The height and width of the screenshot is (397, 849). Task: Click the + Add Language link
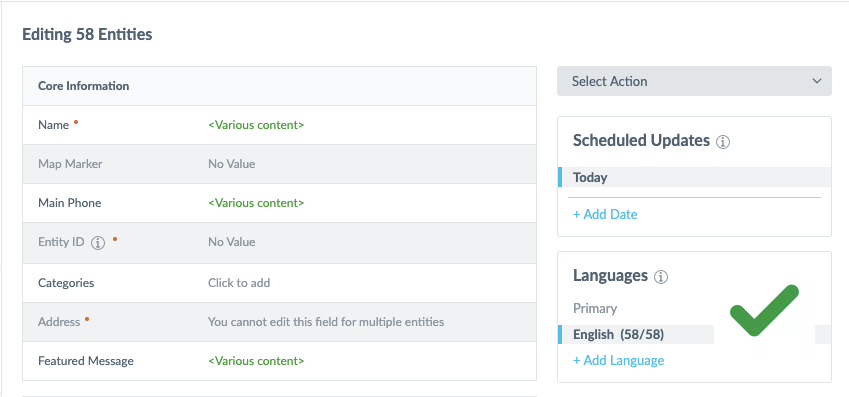(x=618, y=360)
